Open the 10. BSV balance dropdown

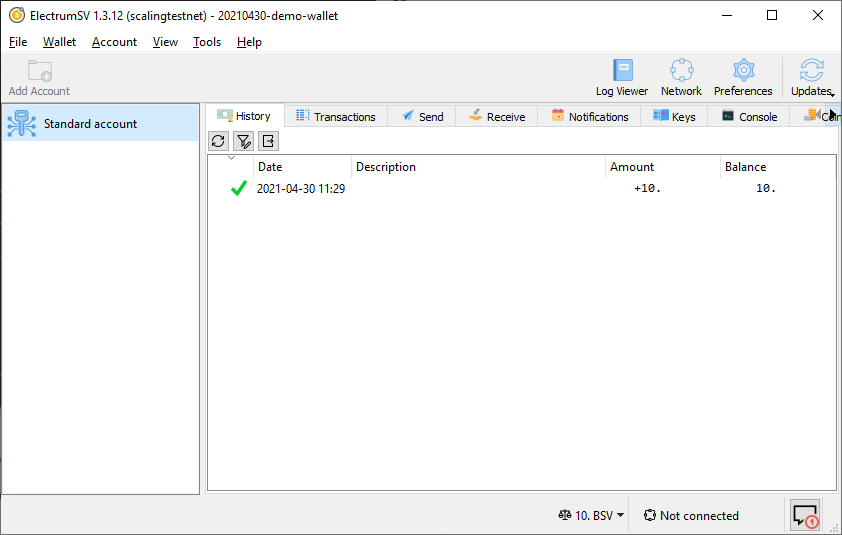click(591, 516)
